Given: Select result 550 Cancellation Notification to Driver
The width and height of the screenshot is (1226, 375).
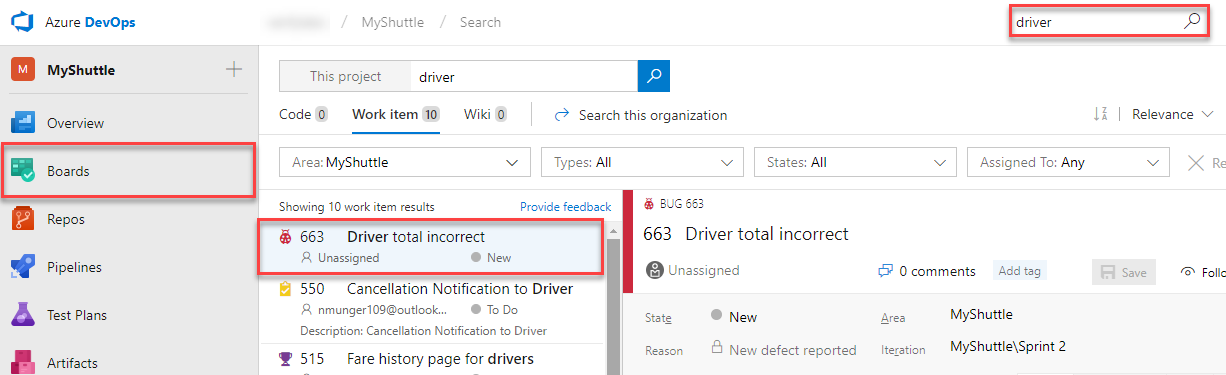Looking at the screenshot, I should tap(432, 308).
